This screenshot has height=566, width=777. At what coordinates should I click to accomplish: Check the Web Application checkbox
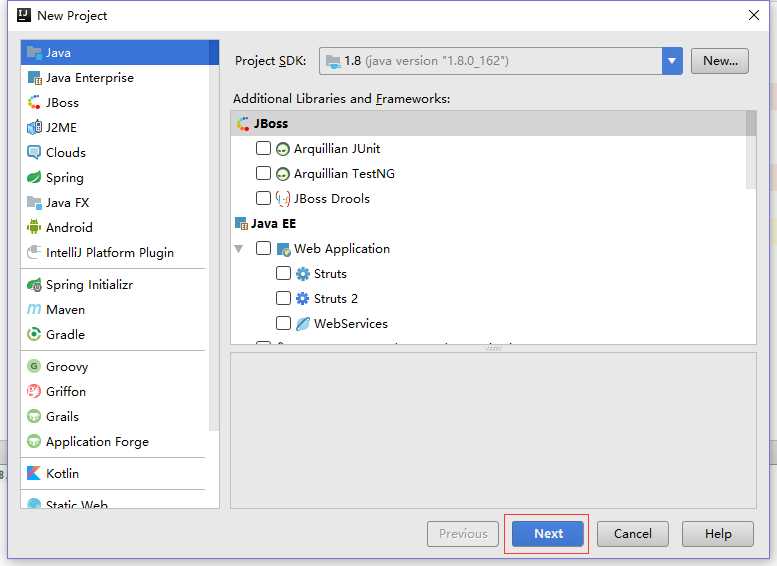click(x=263, y=248)
